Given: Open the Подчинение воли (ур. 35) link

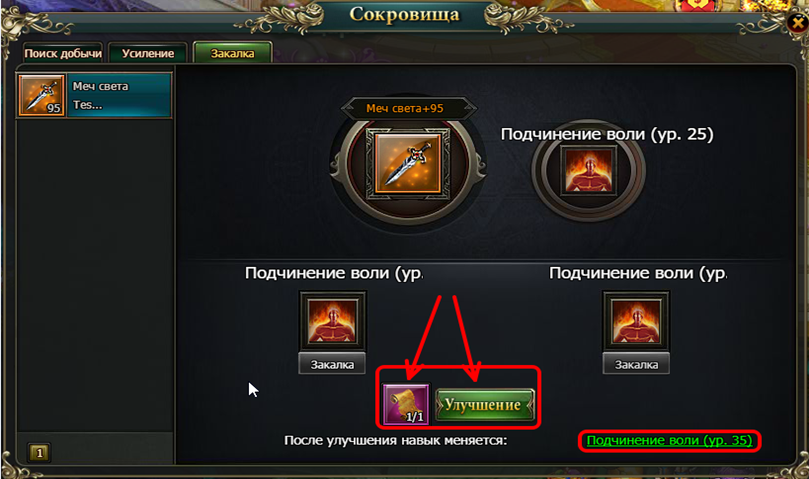Looking at the screenshot, I should click(x=669, y=440).
